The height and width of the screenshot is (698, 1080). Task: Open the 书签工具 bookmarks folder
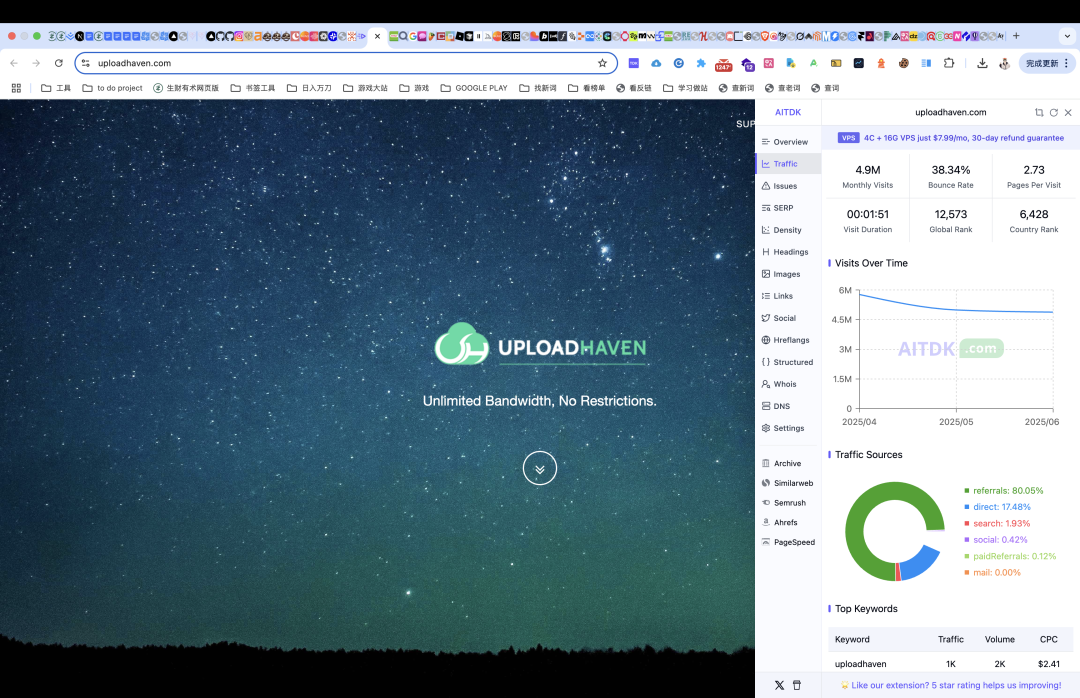click(x=253, y=88)
